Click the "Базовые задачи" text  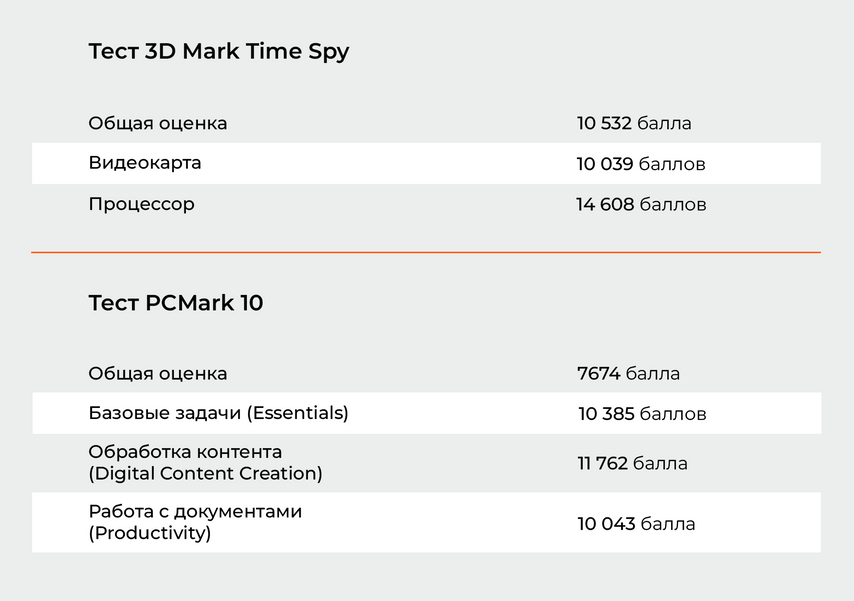(165, 413)
